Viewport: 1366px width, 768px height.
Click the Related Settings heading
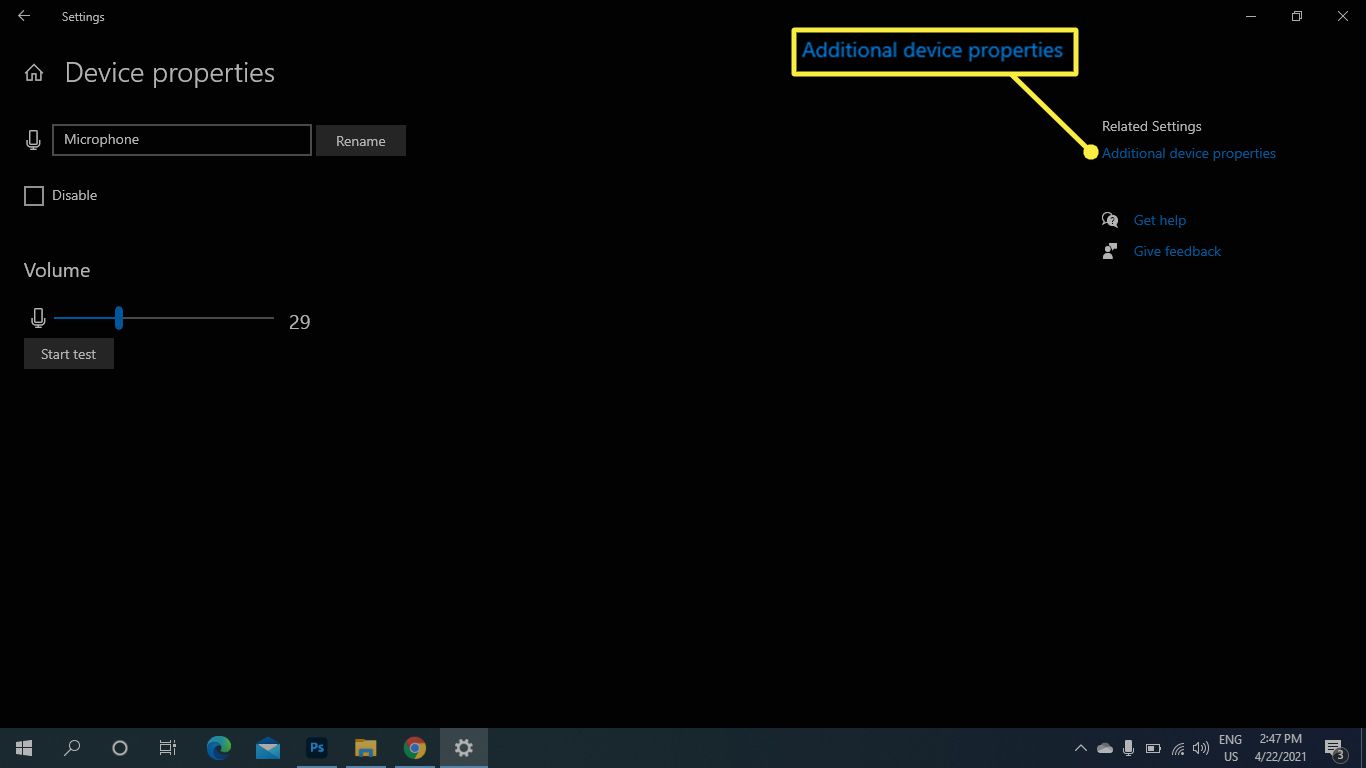(x=1151, y=126)
